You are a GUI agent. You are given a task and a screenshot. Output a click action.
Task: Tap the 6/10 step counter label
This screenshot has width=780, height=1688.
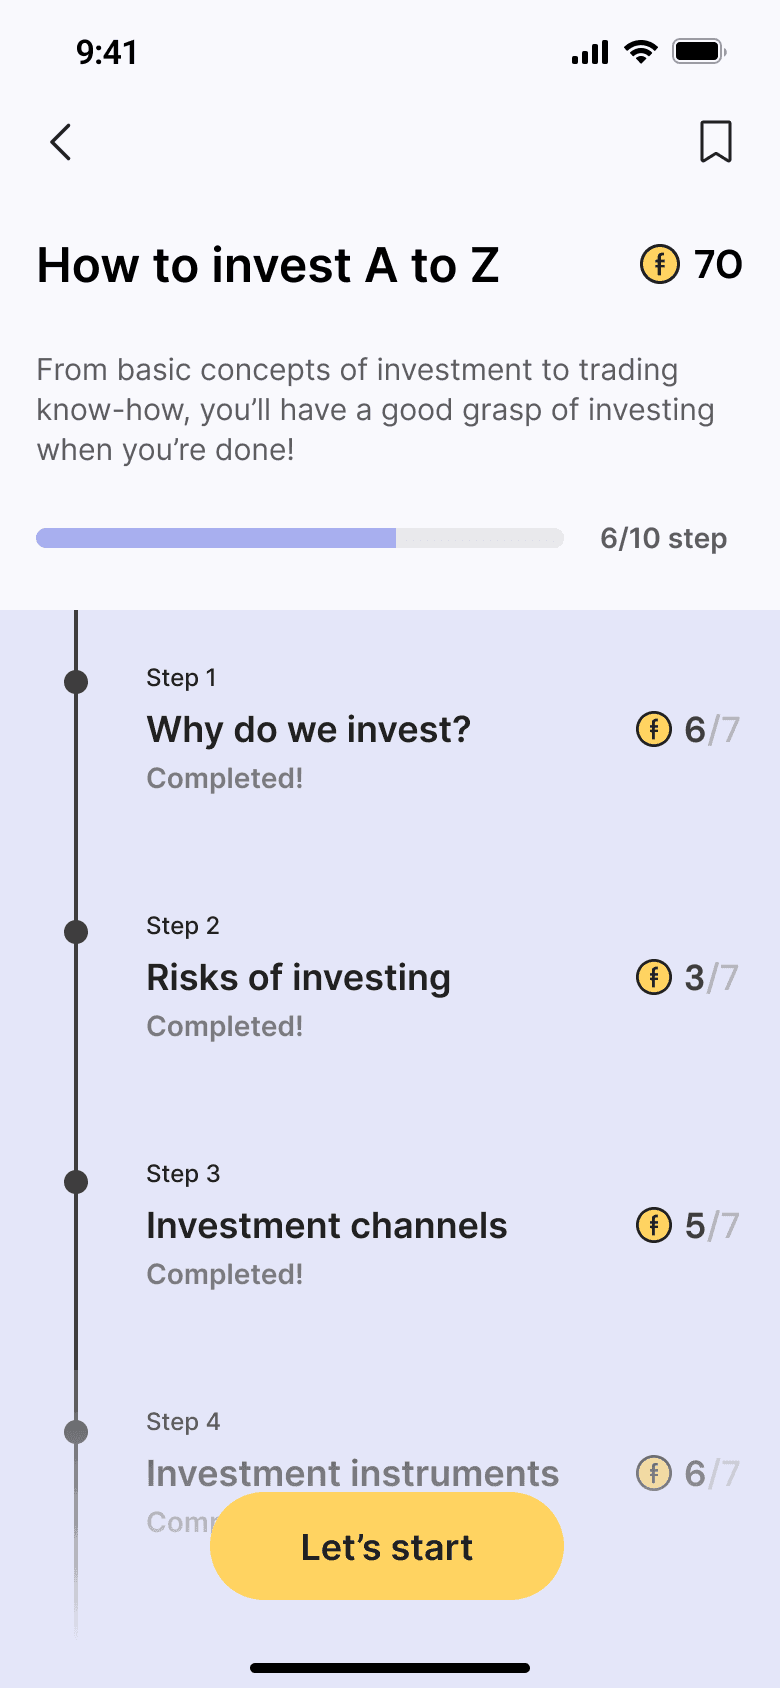(x=663, y=538)
